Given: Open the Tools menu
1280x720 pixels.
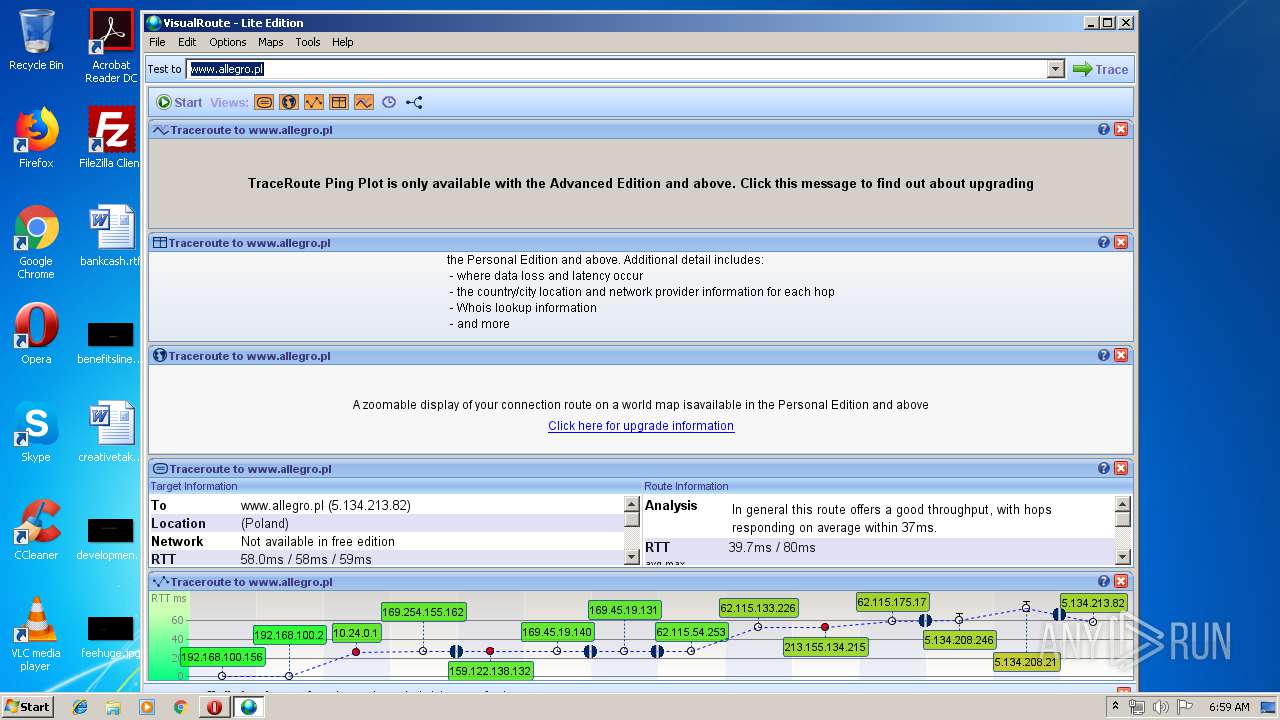Looking at the screenshot, I should (x=308, y=42).
